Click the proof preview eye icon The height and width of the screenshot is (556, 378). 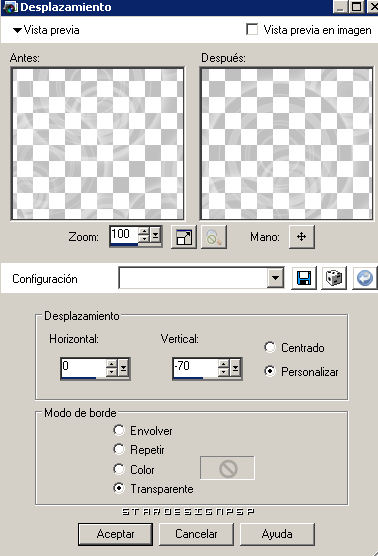click(214, 237)
